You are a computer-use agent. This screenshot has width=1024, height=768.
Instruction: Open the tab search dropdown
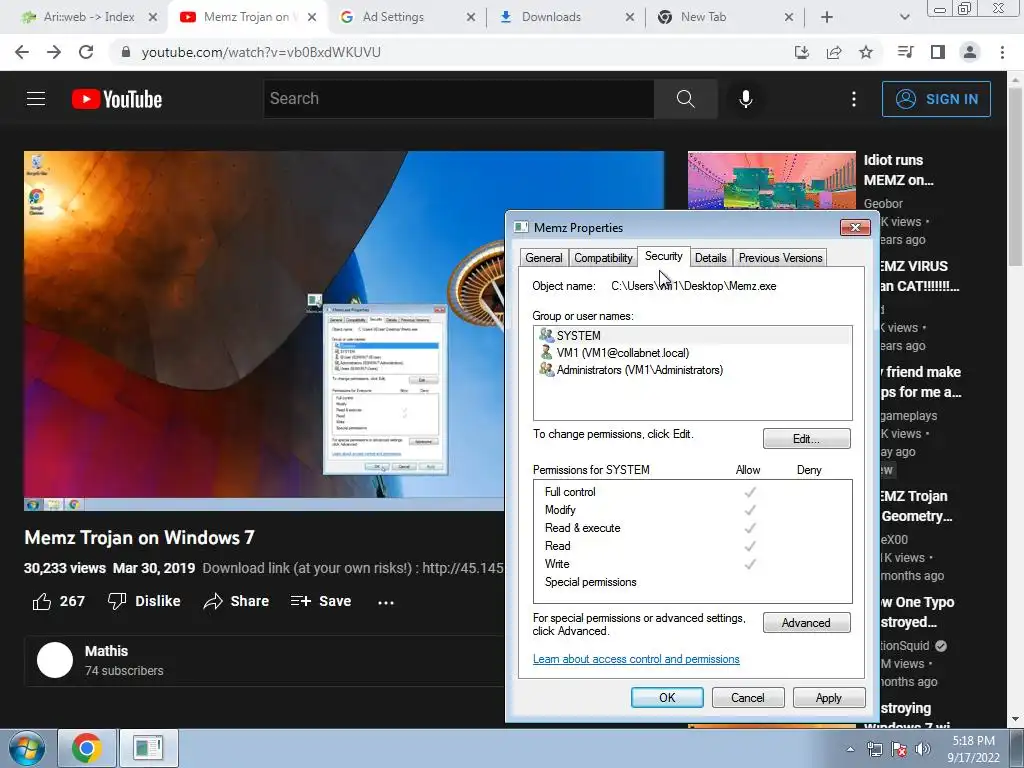coord(904,17)
